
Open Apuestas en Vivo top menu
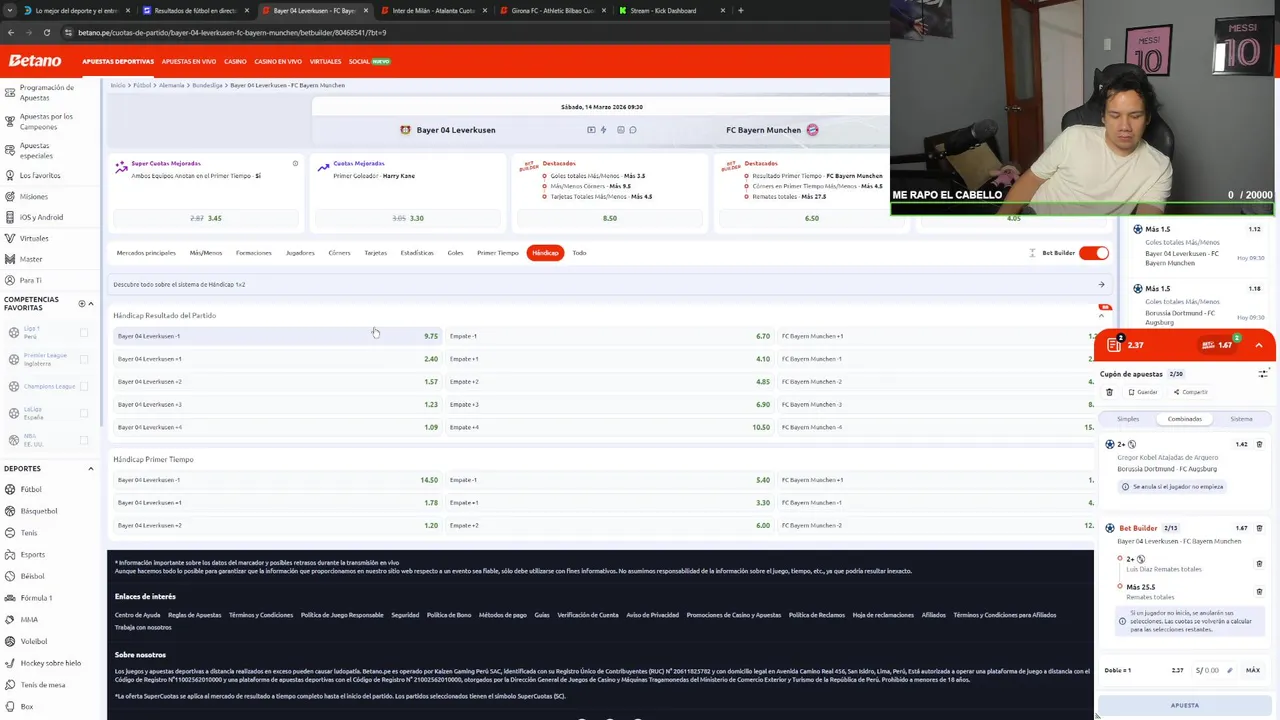[189, 61]
